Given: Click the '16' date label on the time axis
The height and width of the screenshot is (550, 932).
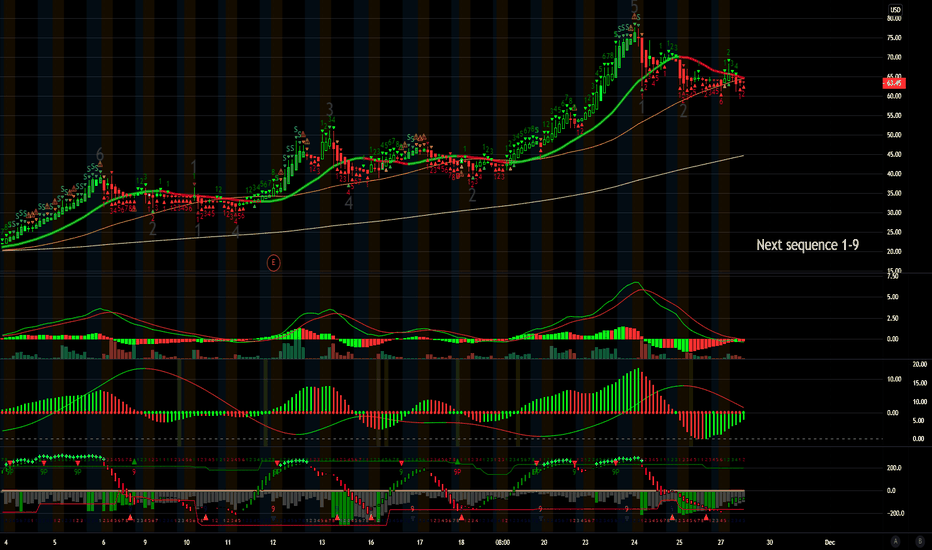Looking at the screenshot, I should click(371, 542).
